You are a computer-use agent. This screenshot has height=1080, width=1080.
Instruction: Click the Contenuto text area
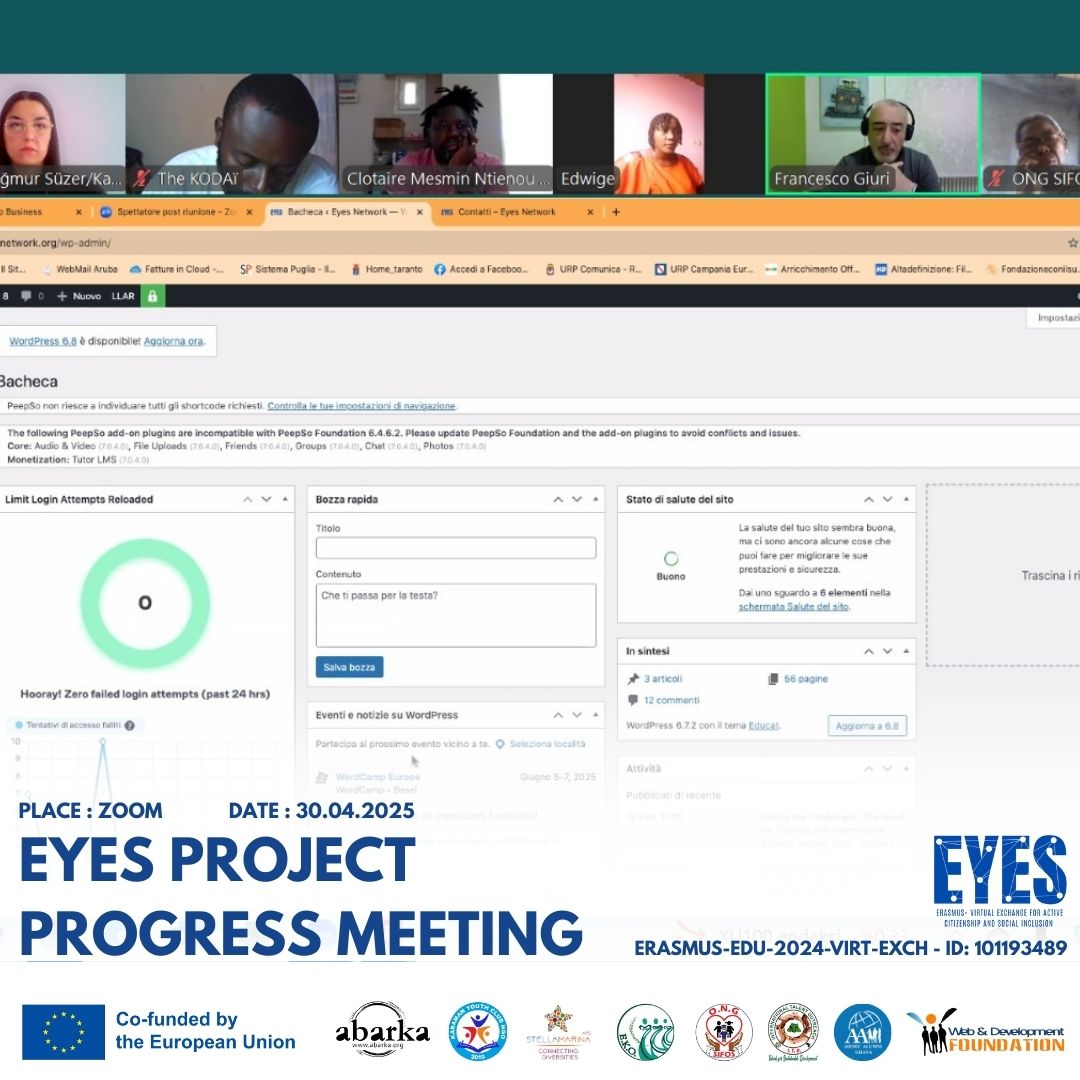pos(456,615)
